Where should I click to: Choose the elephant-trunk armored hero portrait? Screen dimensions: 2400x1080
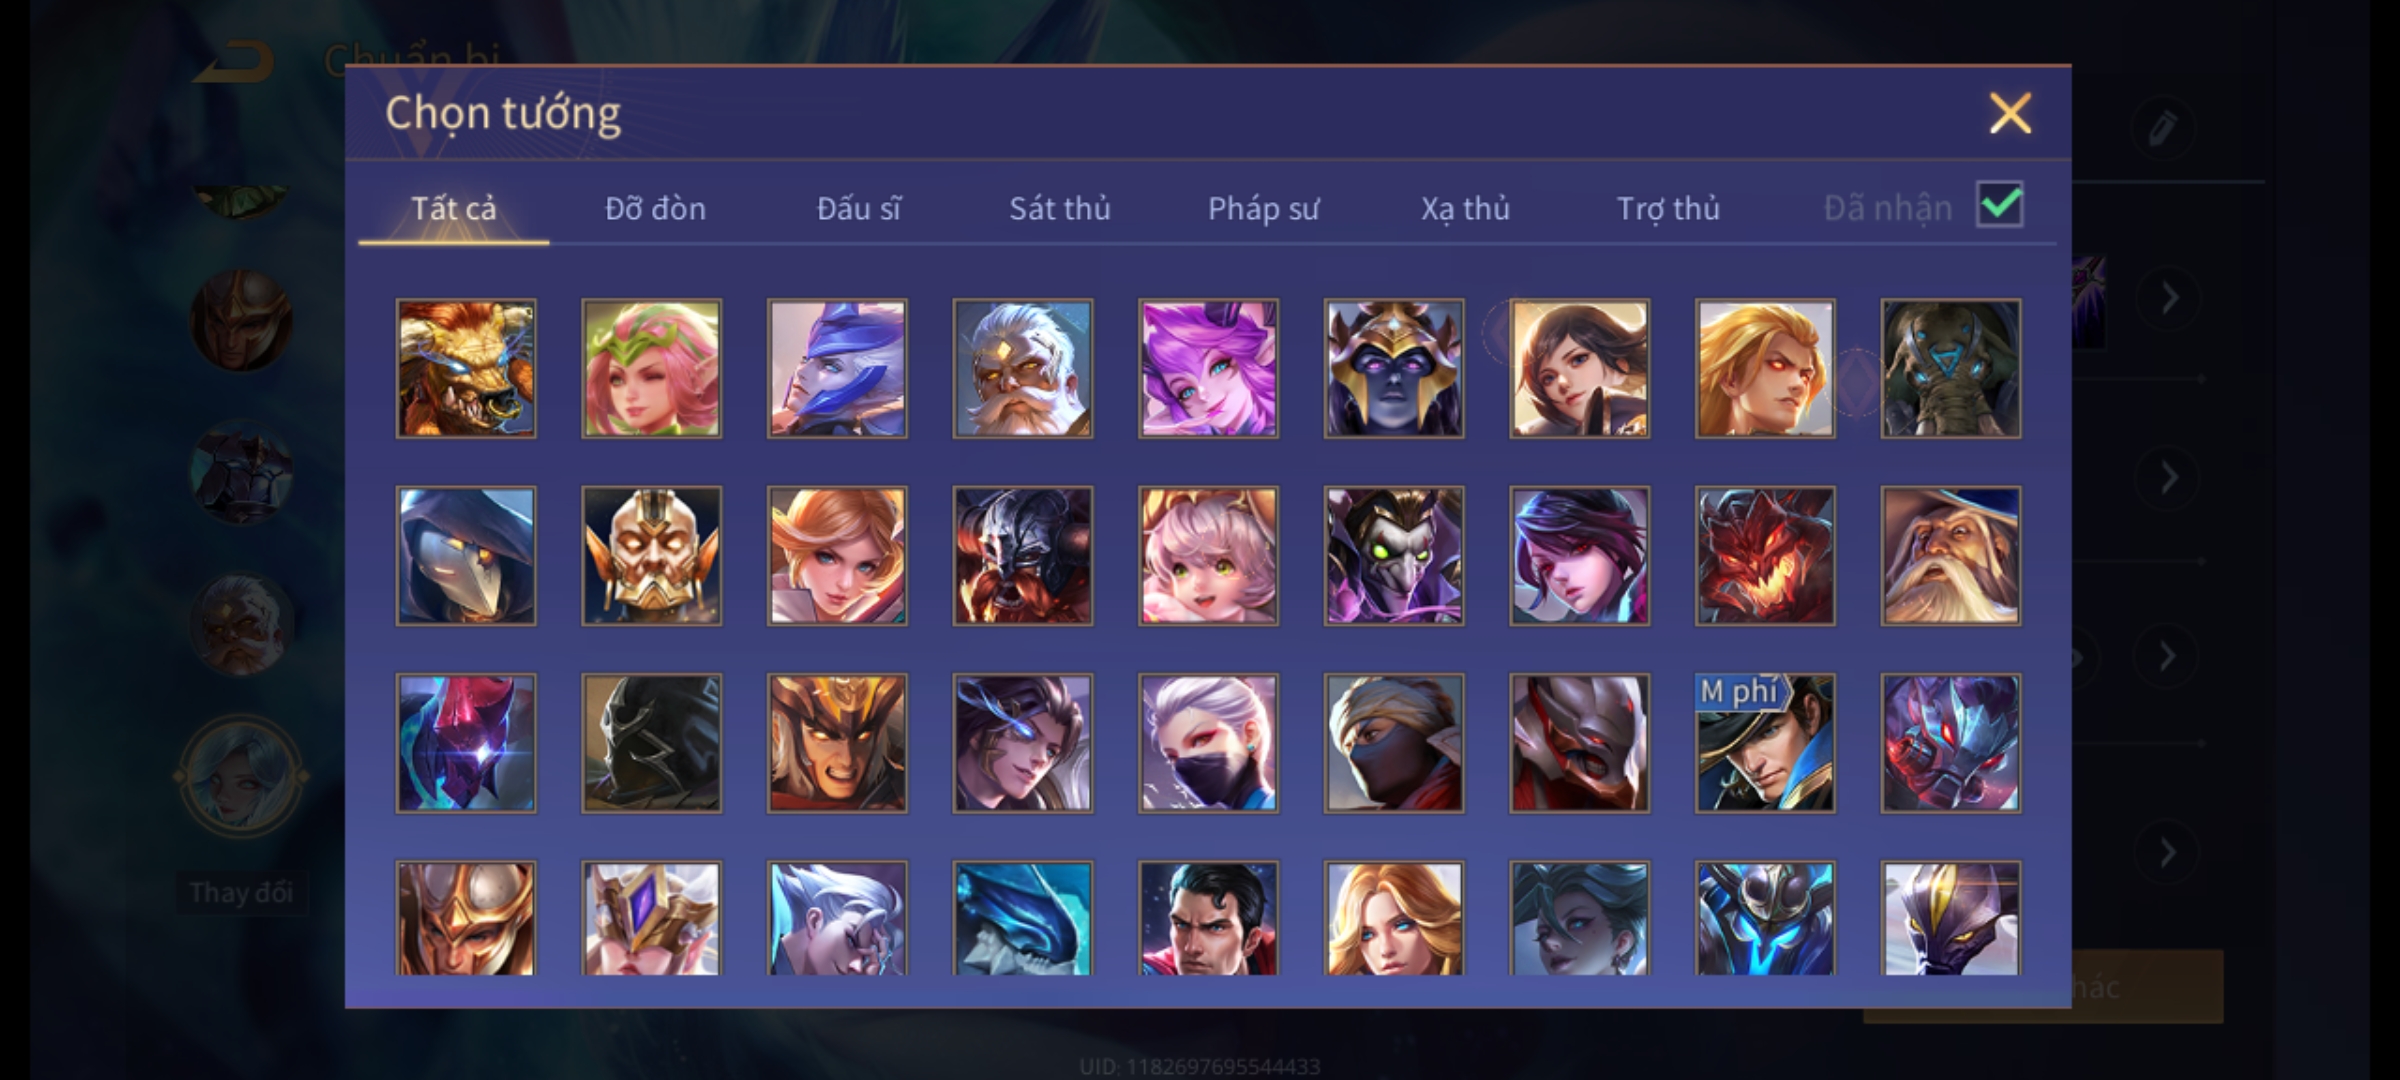coord(1951,368)
